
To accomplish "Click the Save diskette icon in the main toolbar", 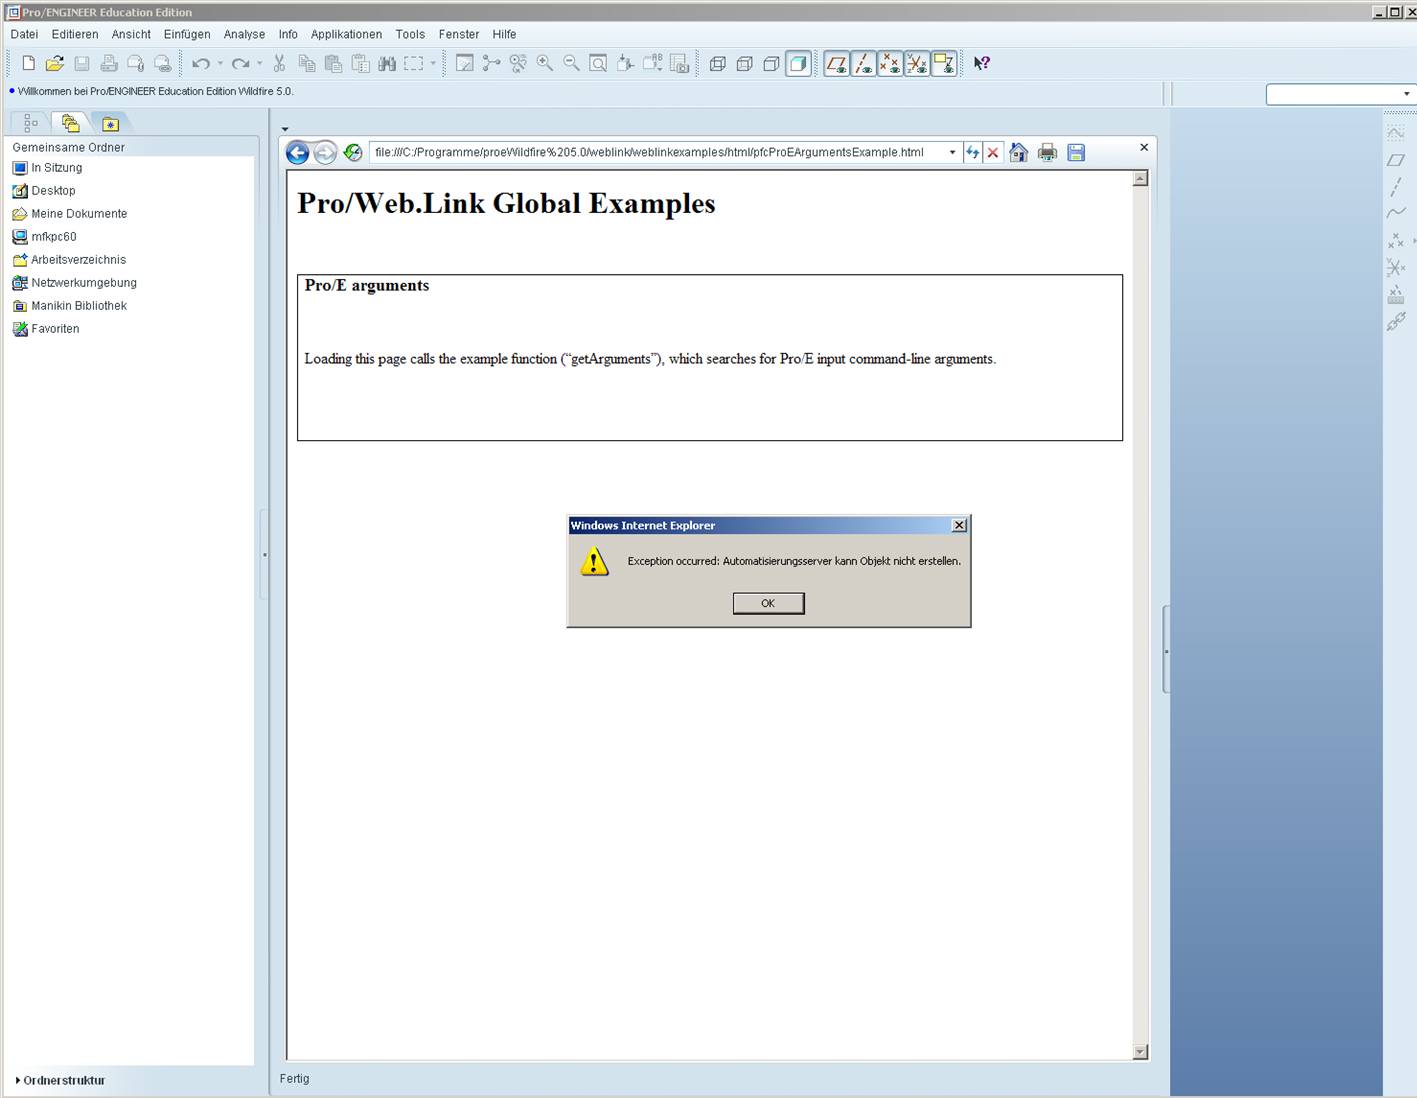I will tap(82, 63).
